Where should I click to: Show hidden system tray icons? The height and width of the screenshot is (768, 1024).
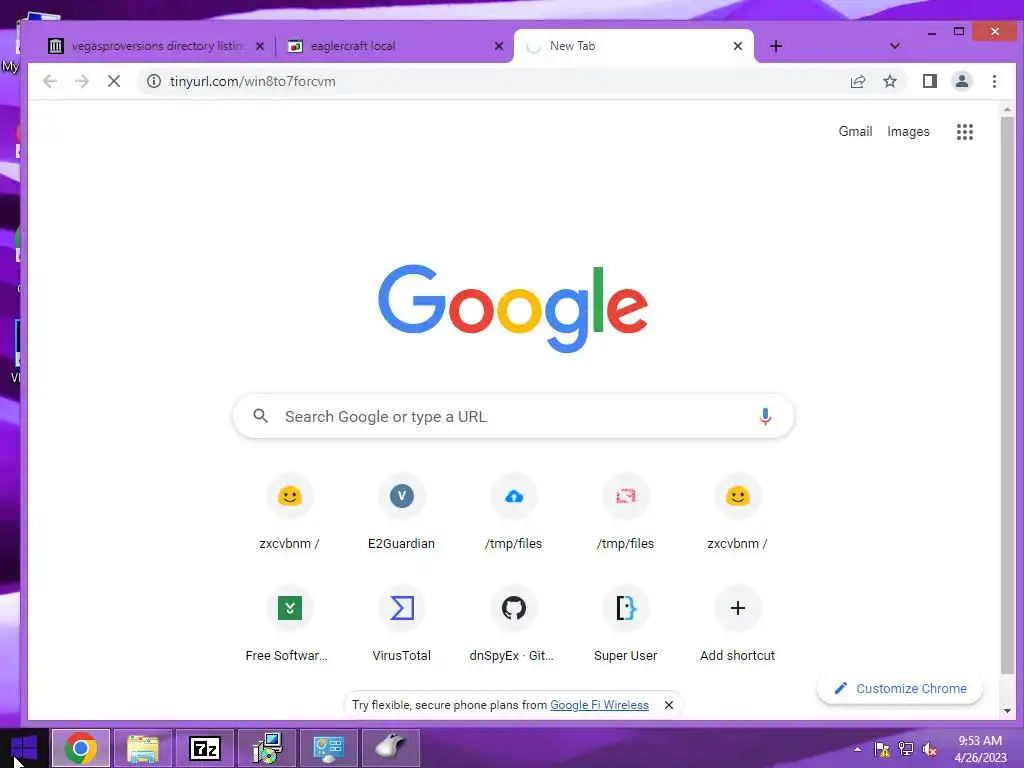click(x=857, y=749)
